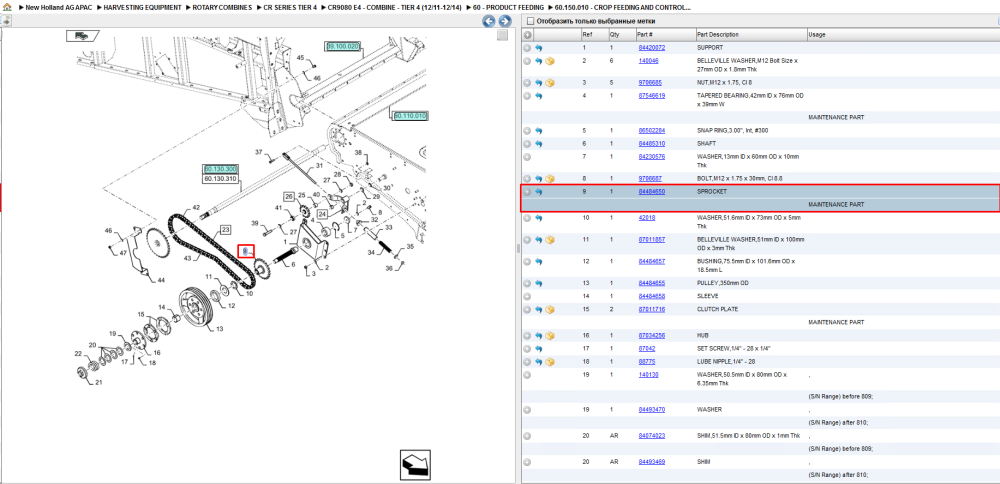This screenshot has height=484, width=1000.
Task: Click 'CLUTCH PLATE' description text
Action: point(717,309)
